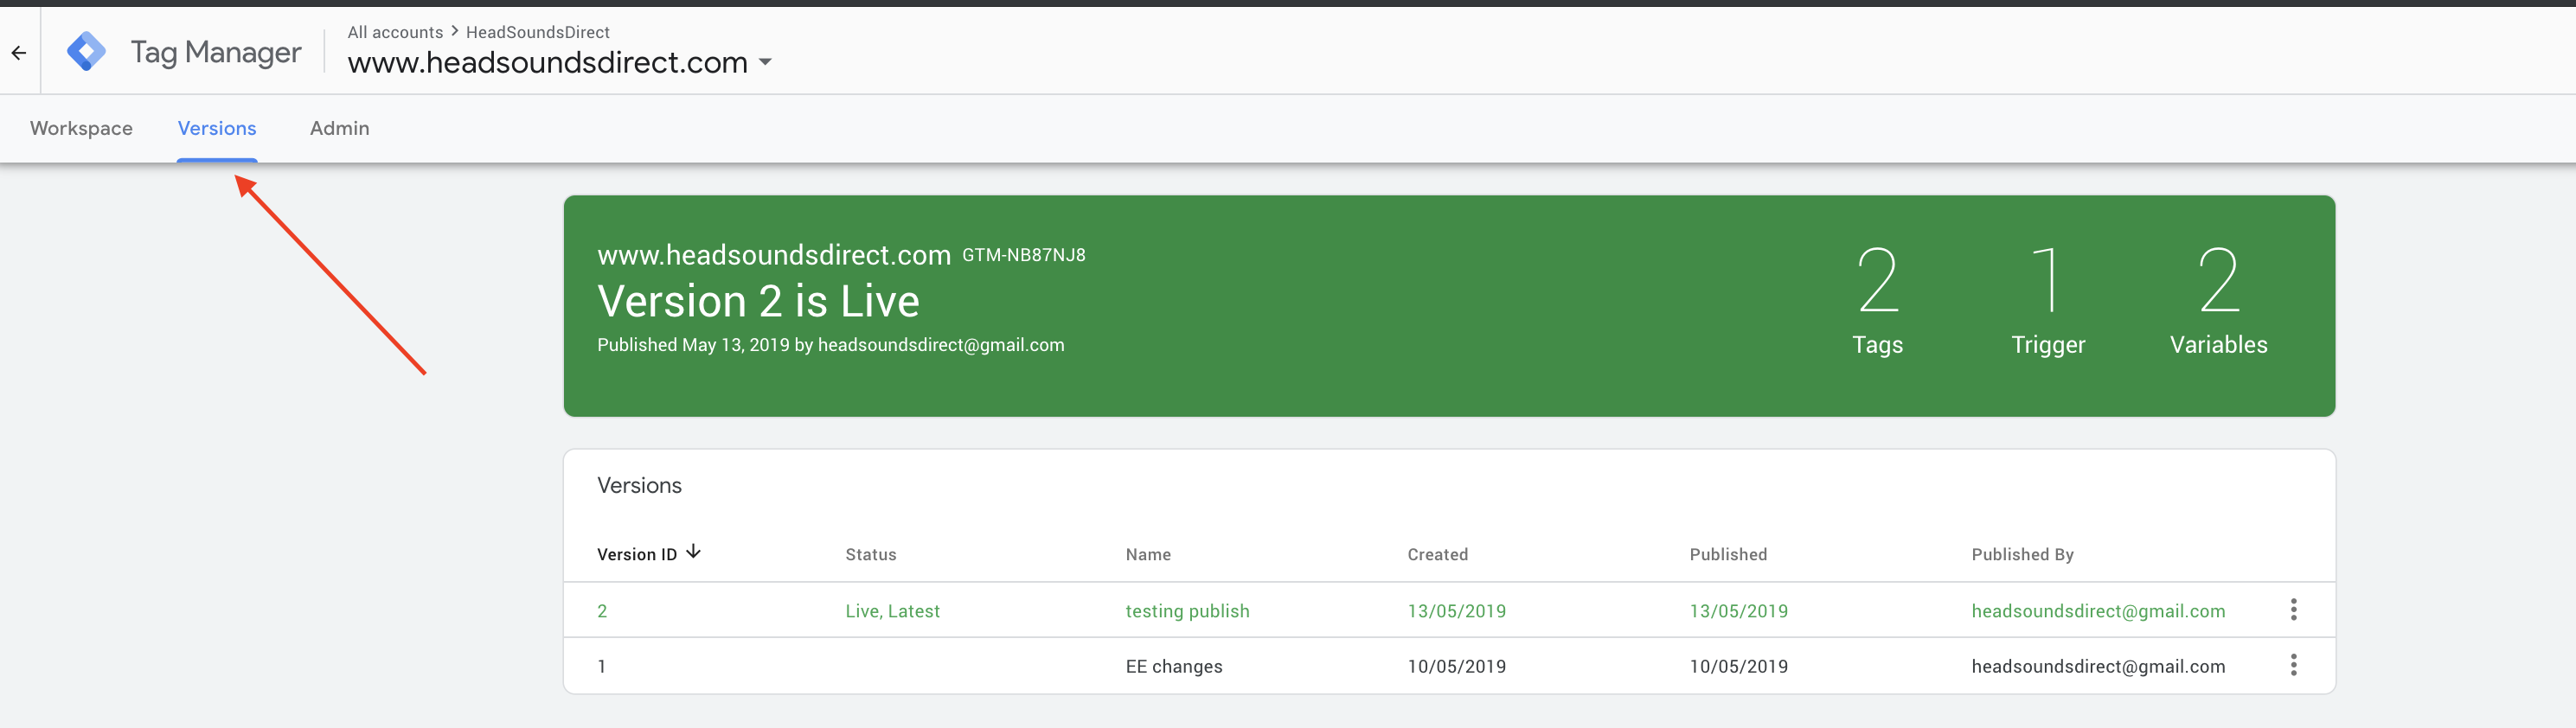Click the Version ID column header
Viewport: 2576px width, 728px height.
(637, 554)
